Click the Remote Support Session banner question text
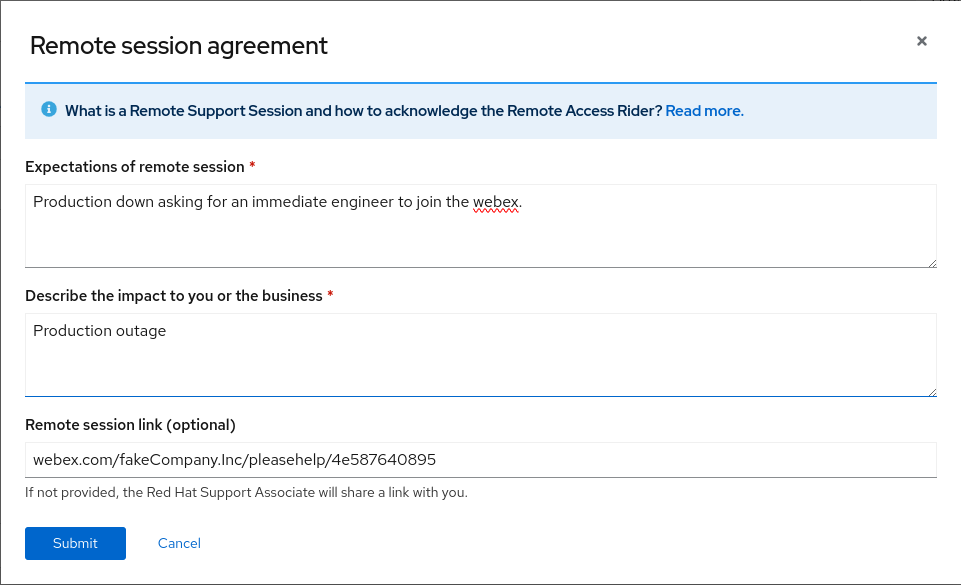The width and height of the screenshot is (961, 585). (363, 111)
